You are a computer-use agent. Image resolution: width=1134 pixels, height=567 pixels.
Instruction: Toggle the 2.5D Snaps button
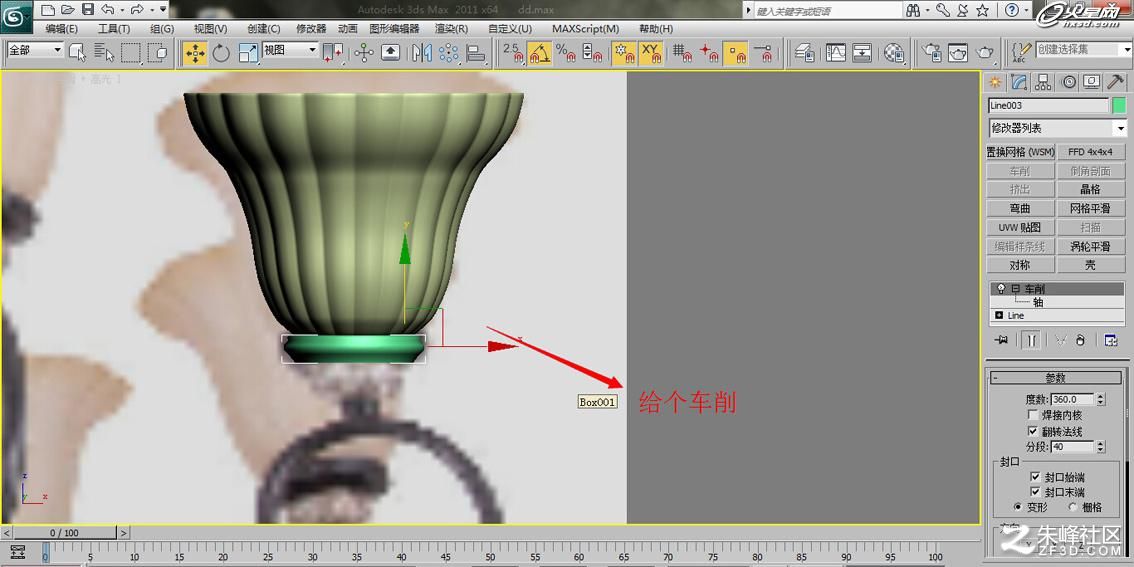coord(513,52)
